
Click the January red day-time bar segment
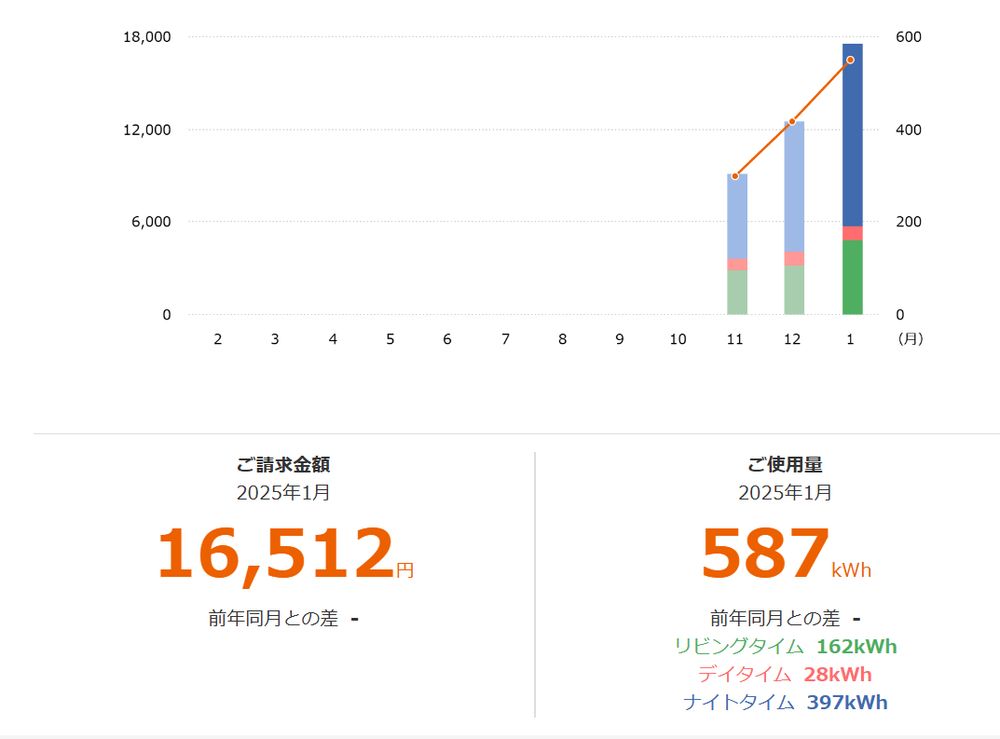[852, 233]
